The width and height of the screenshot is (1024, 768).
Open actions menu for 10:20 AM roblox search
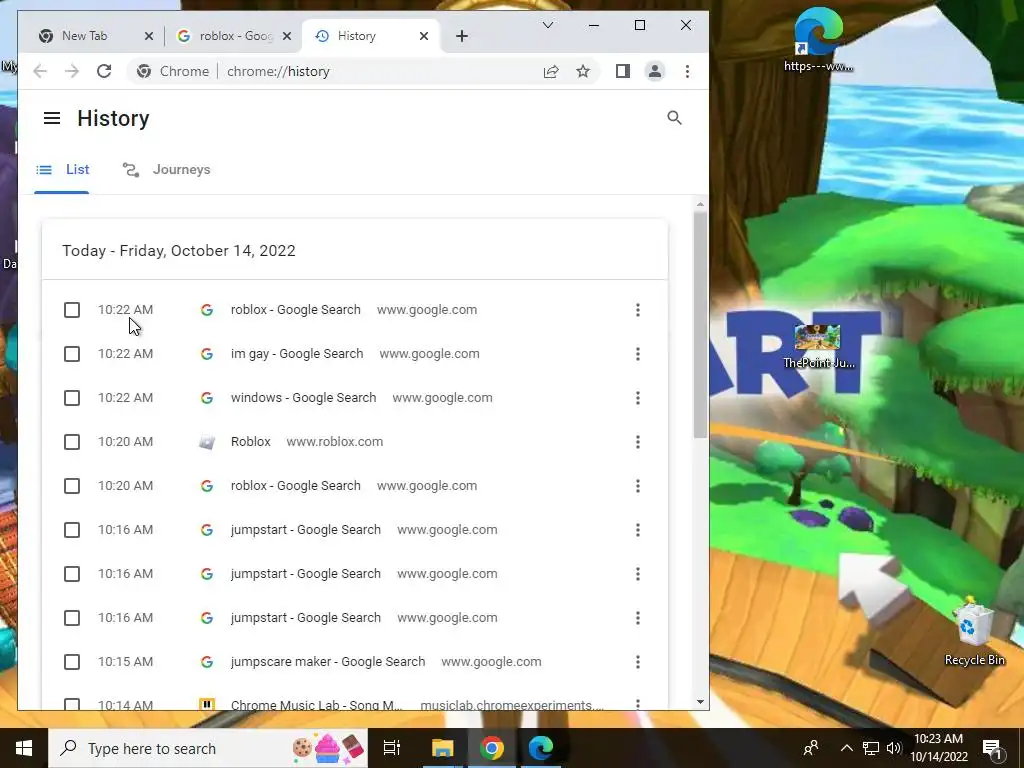click(638, 486)
